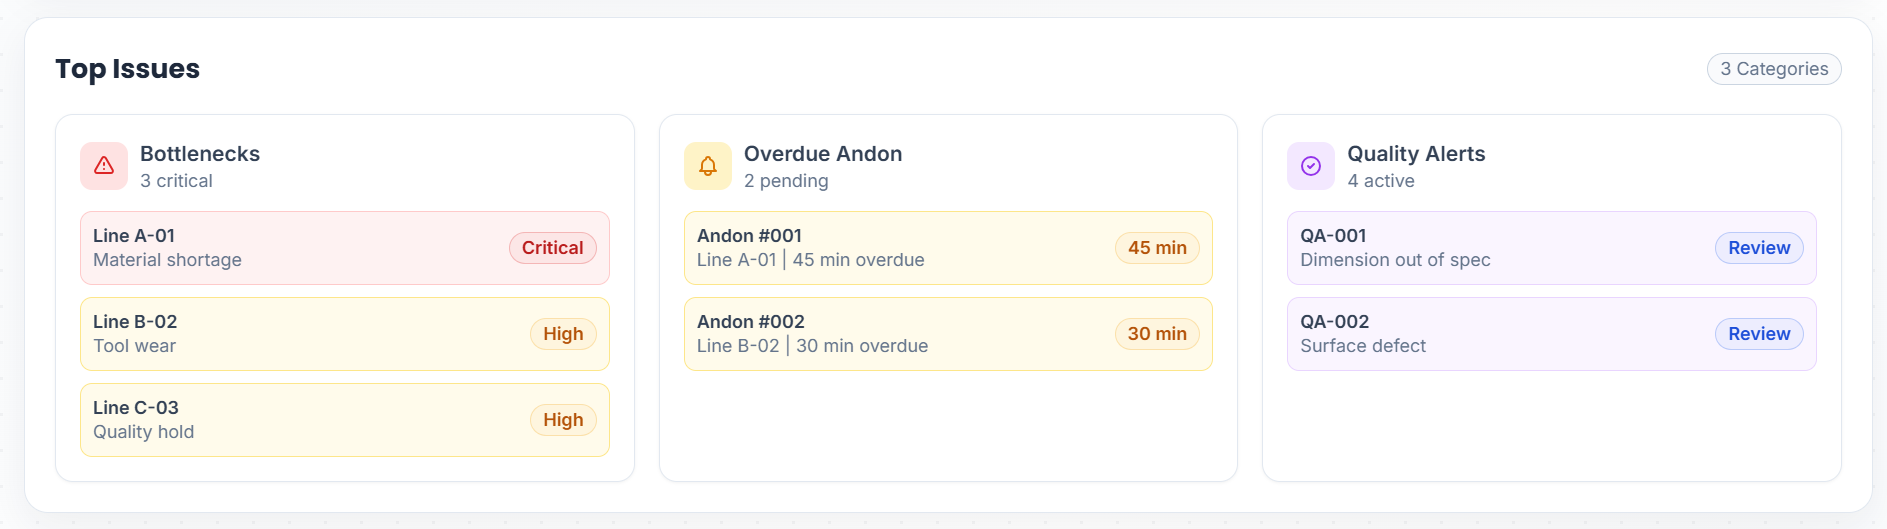Click the 30 min overdue badge

coord(1157,334)
